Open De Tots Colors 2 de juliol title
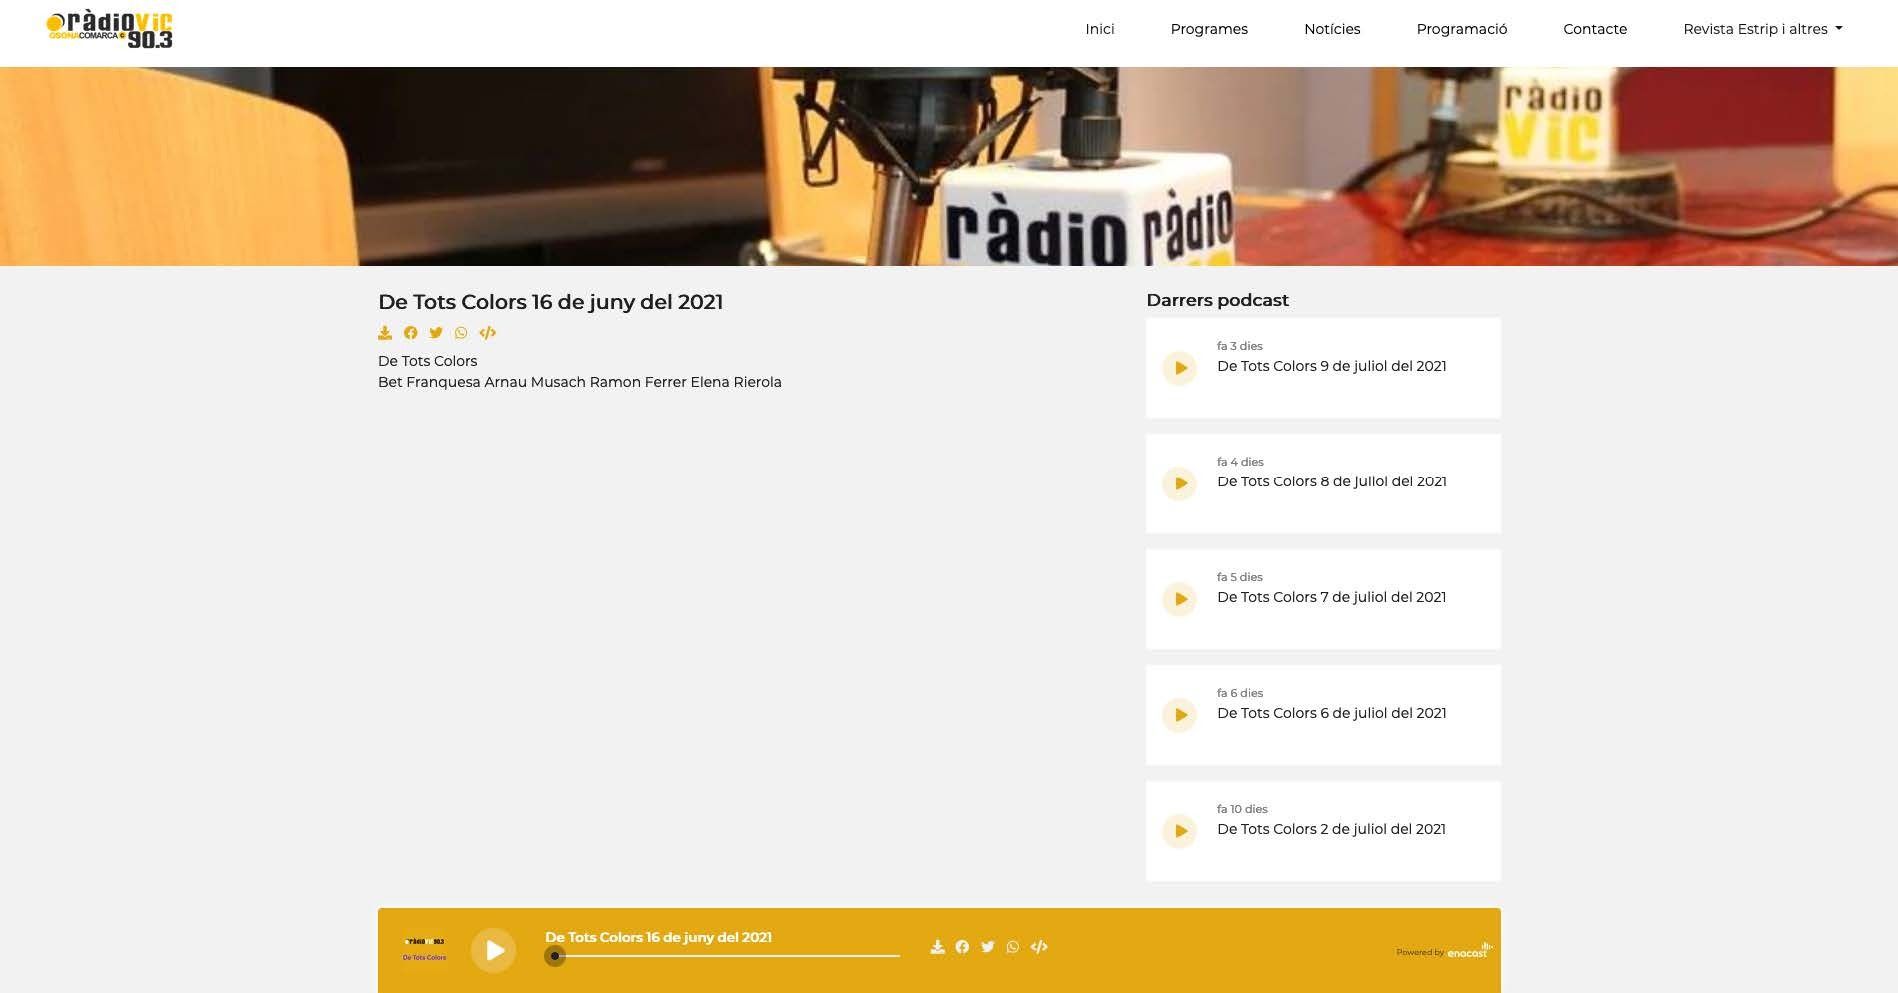 tap(1331, 829)
